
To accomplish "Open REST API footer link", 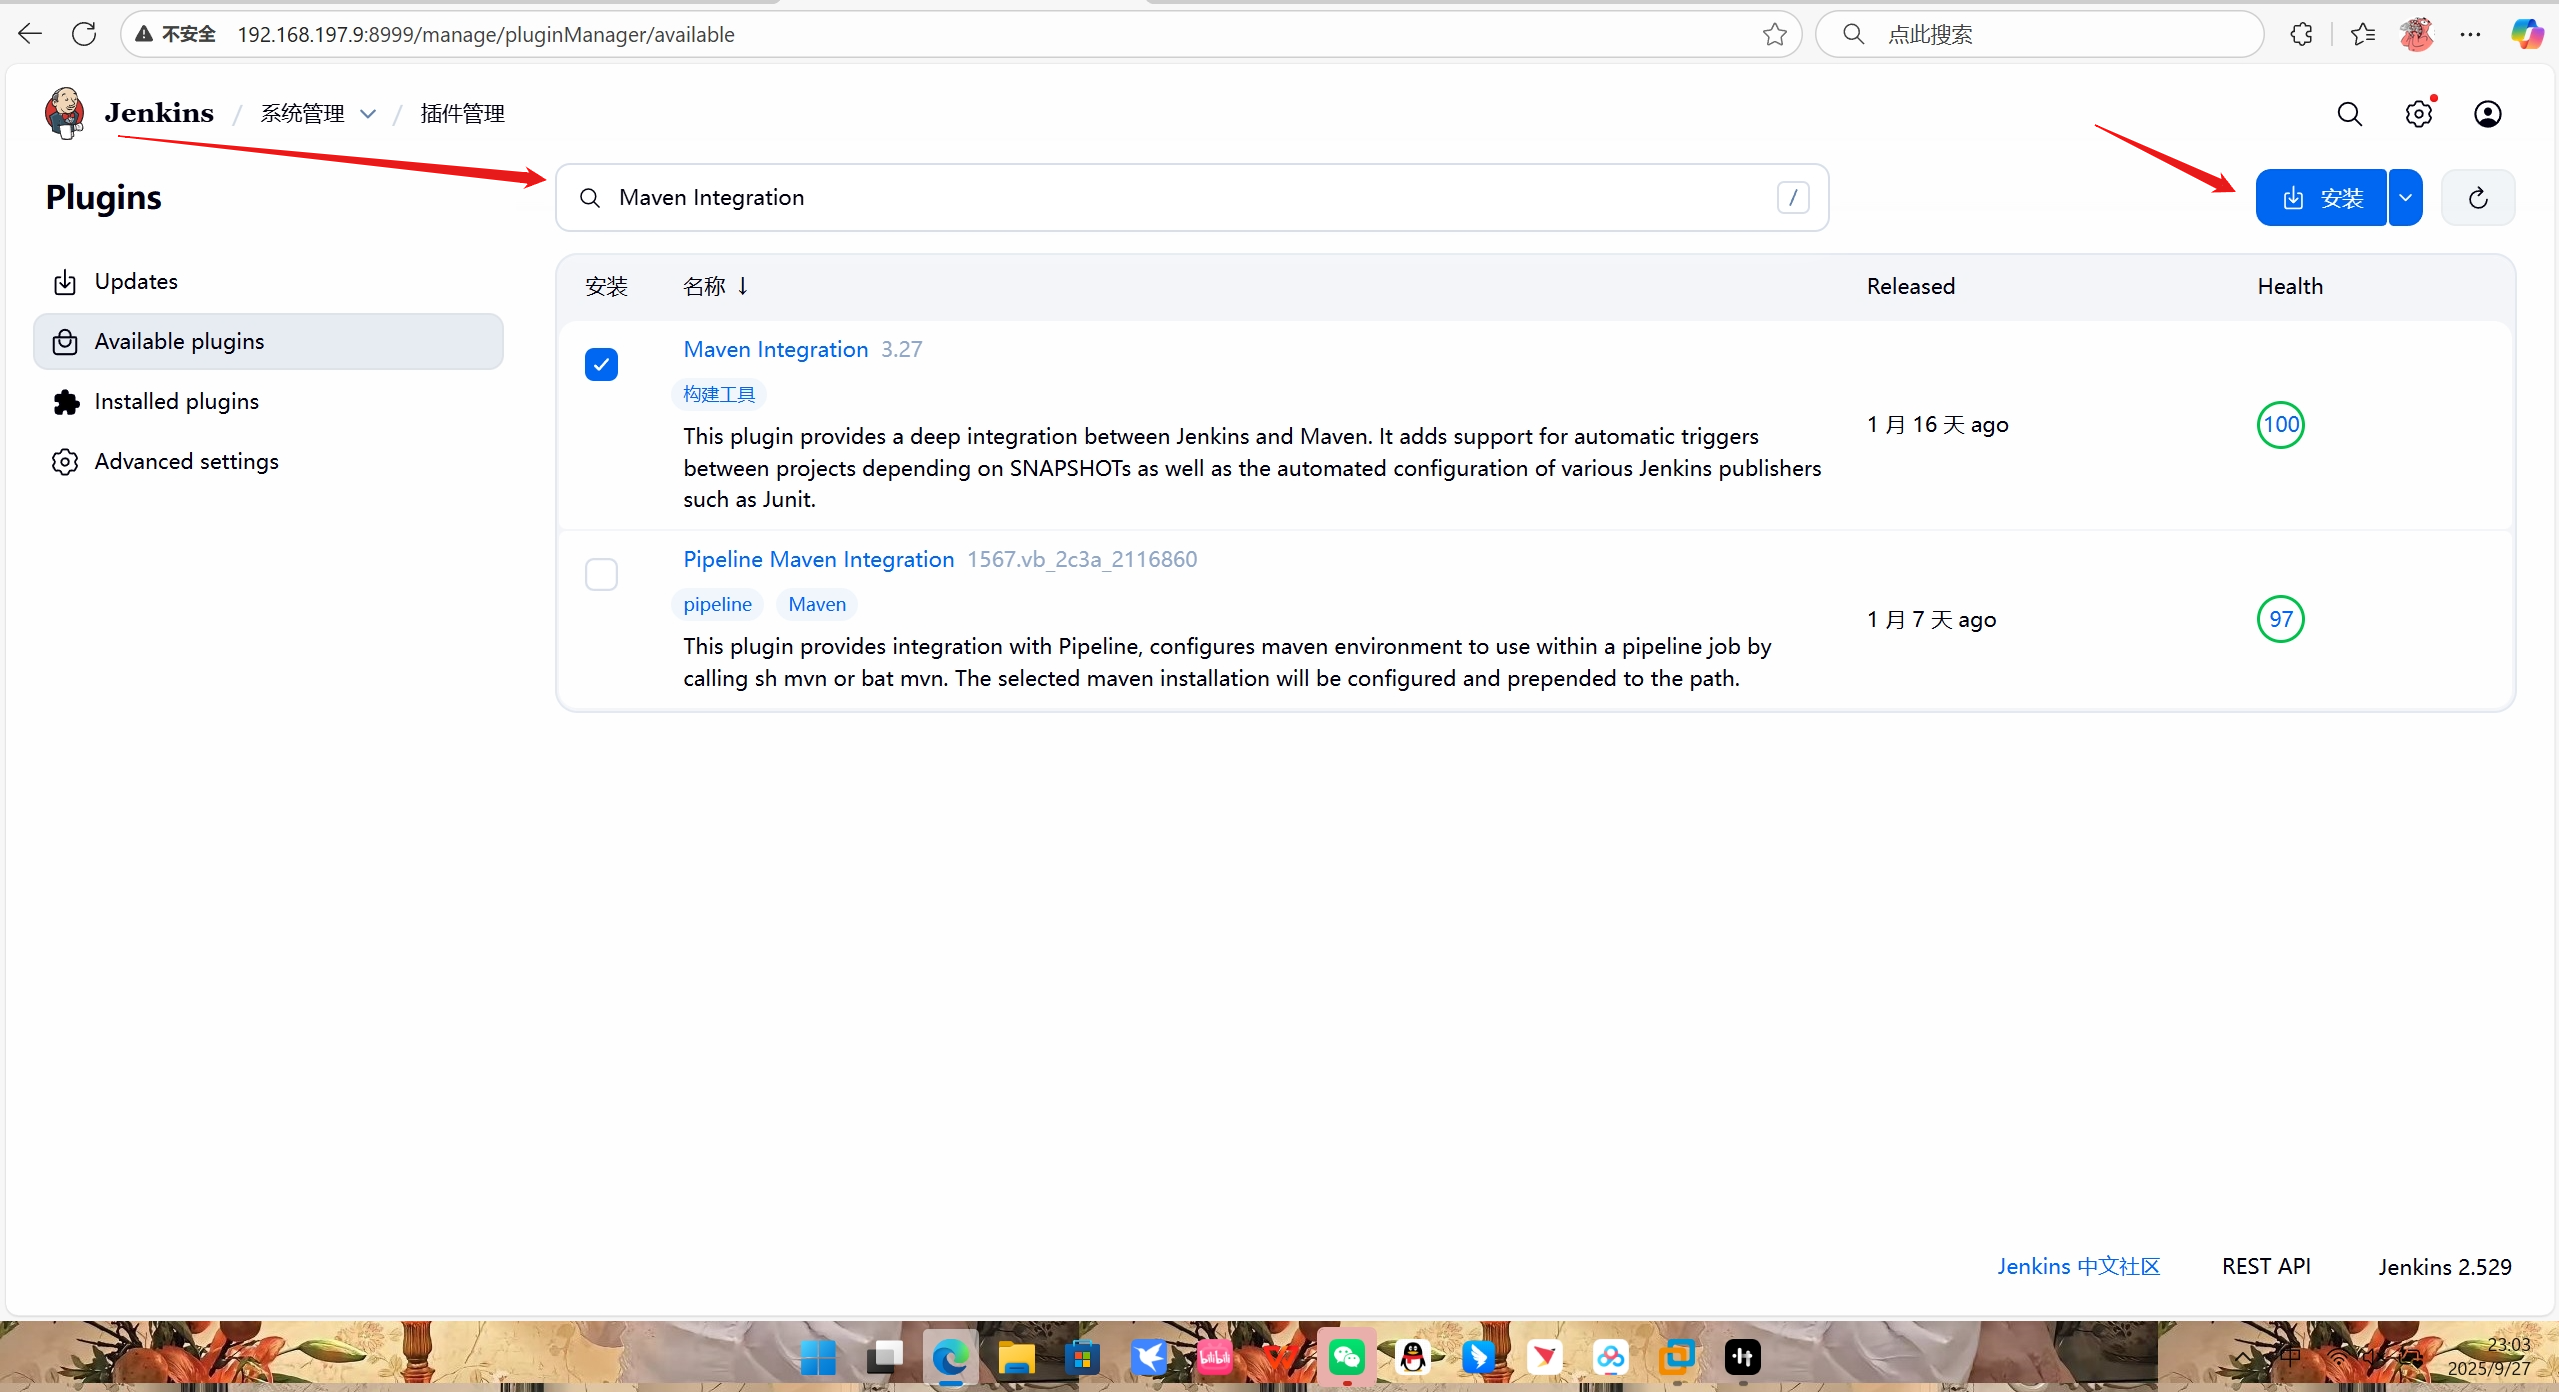I will tap(2265, 1266).
